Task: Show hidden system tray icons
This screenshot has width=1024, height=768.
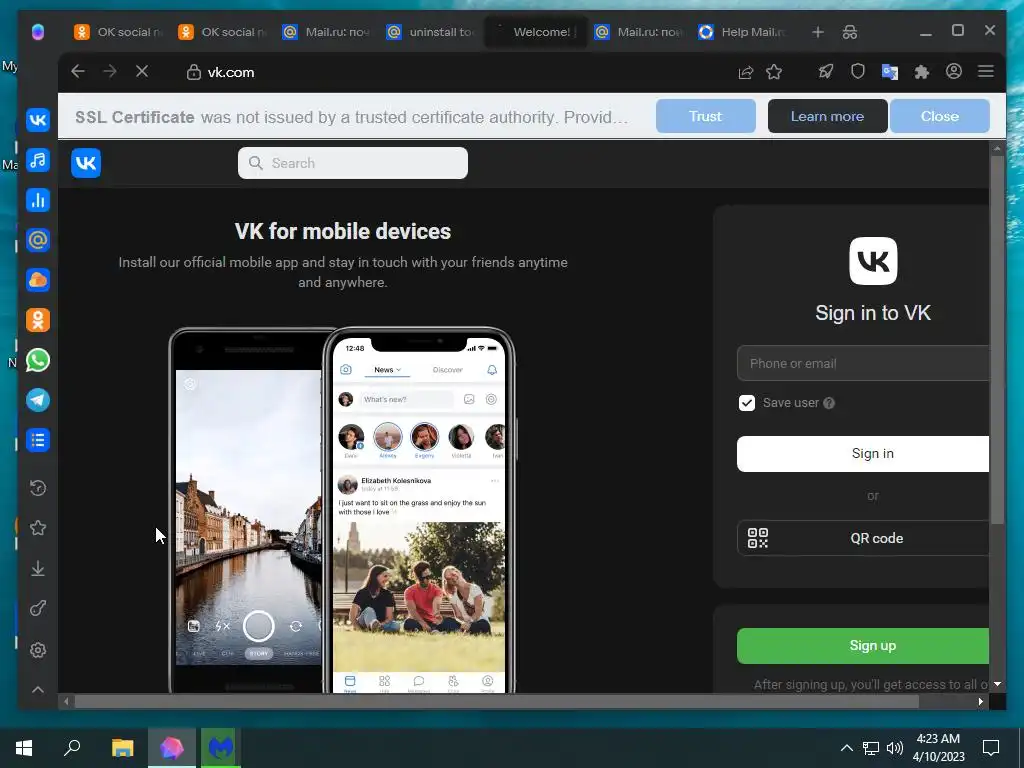Action: (846, 748)
